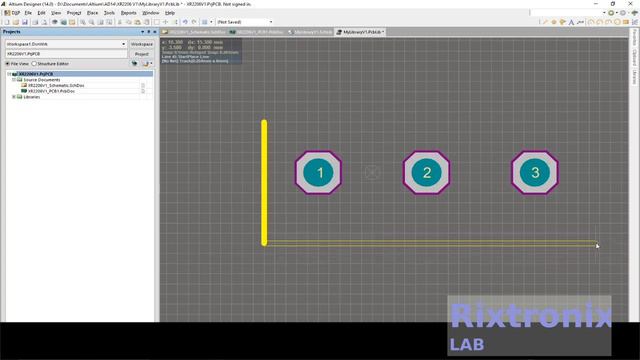Open the Projects panel menu arrow
This screenshot has width=640, height=360.
pos(142,32)
